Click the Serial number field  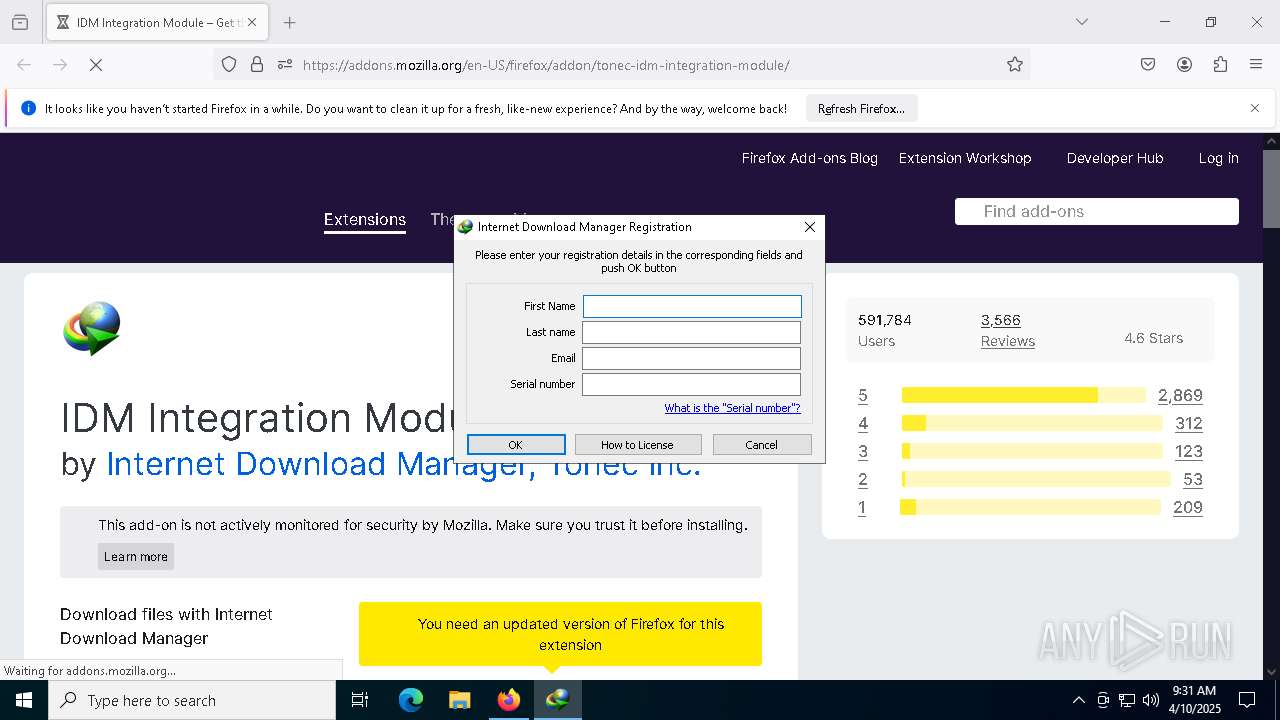(692, 384)
